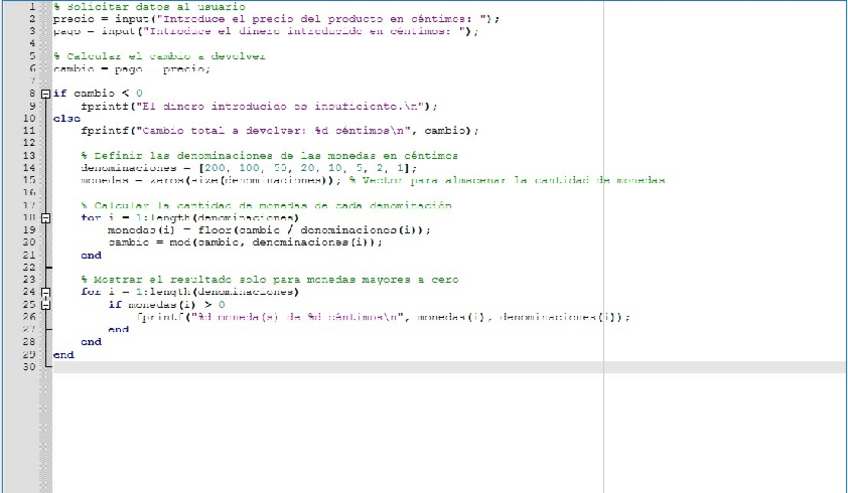
Task: Click line number 30 in the margin
Action: pyautogui.click(x=30, y=366)
